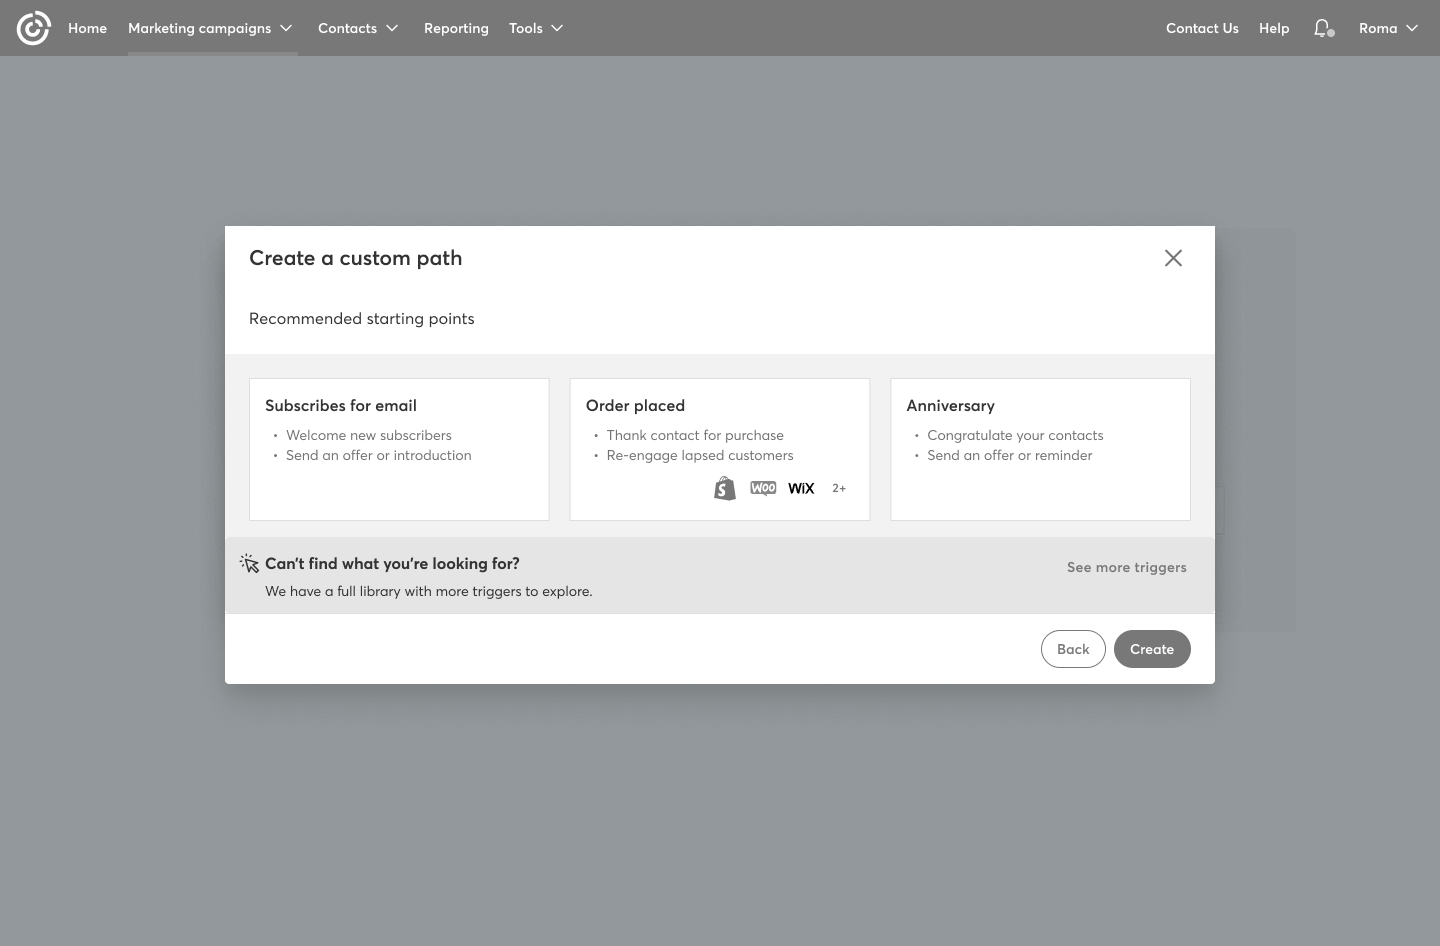
Task: Click See more triggers link
Action: point(1126,567)
